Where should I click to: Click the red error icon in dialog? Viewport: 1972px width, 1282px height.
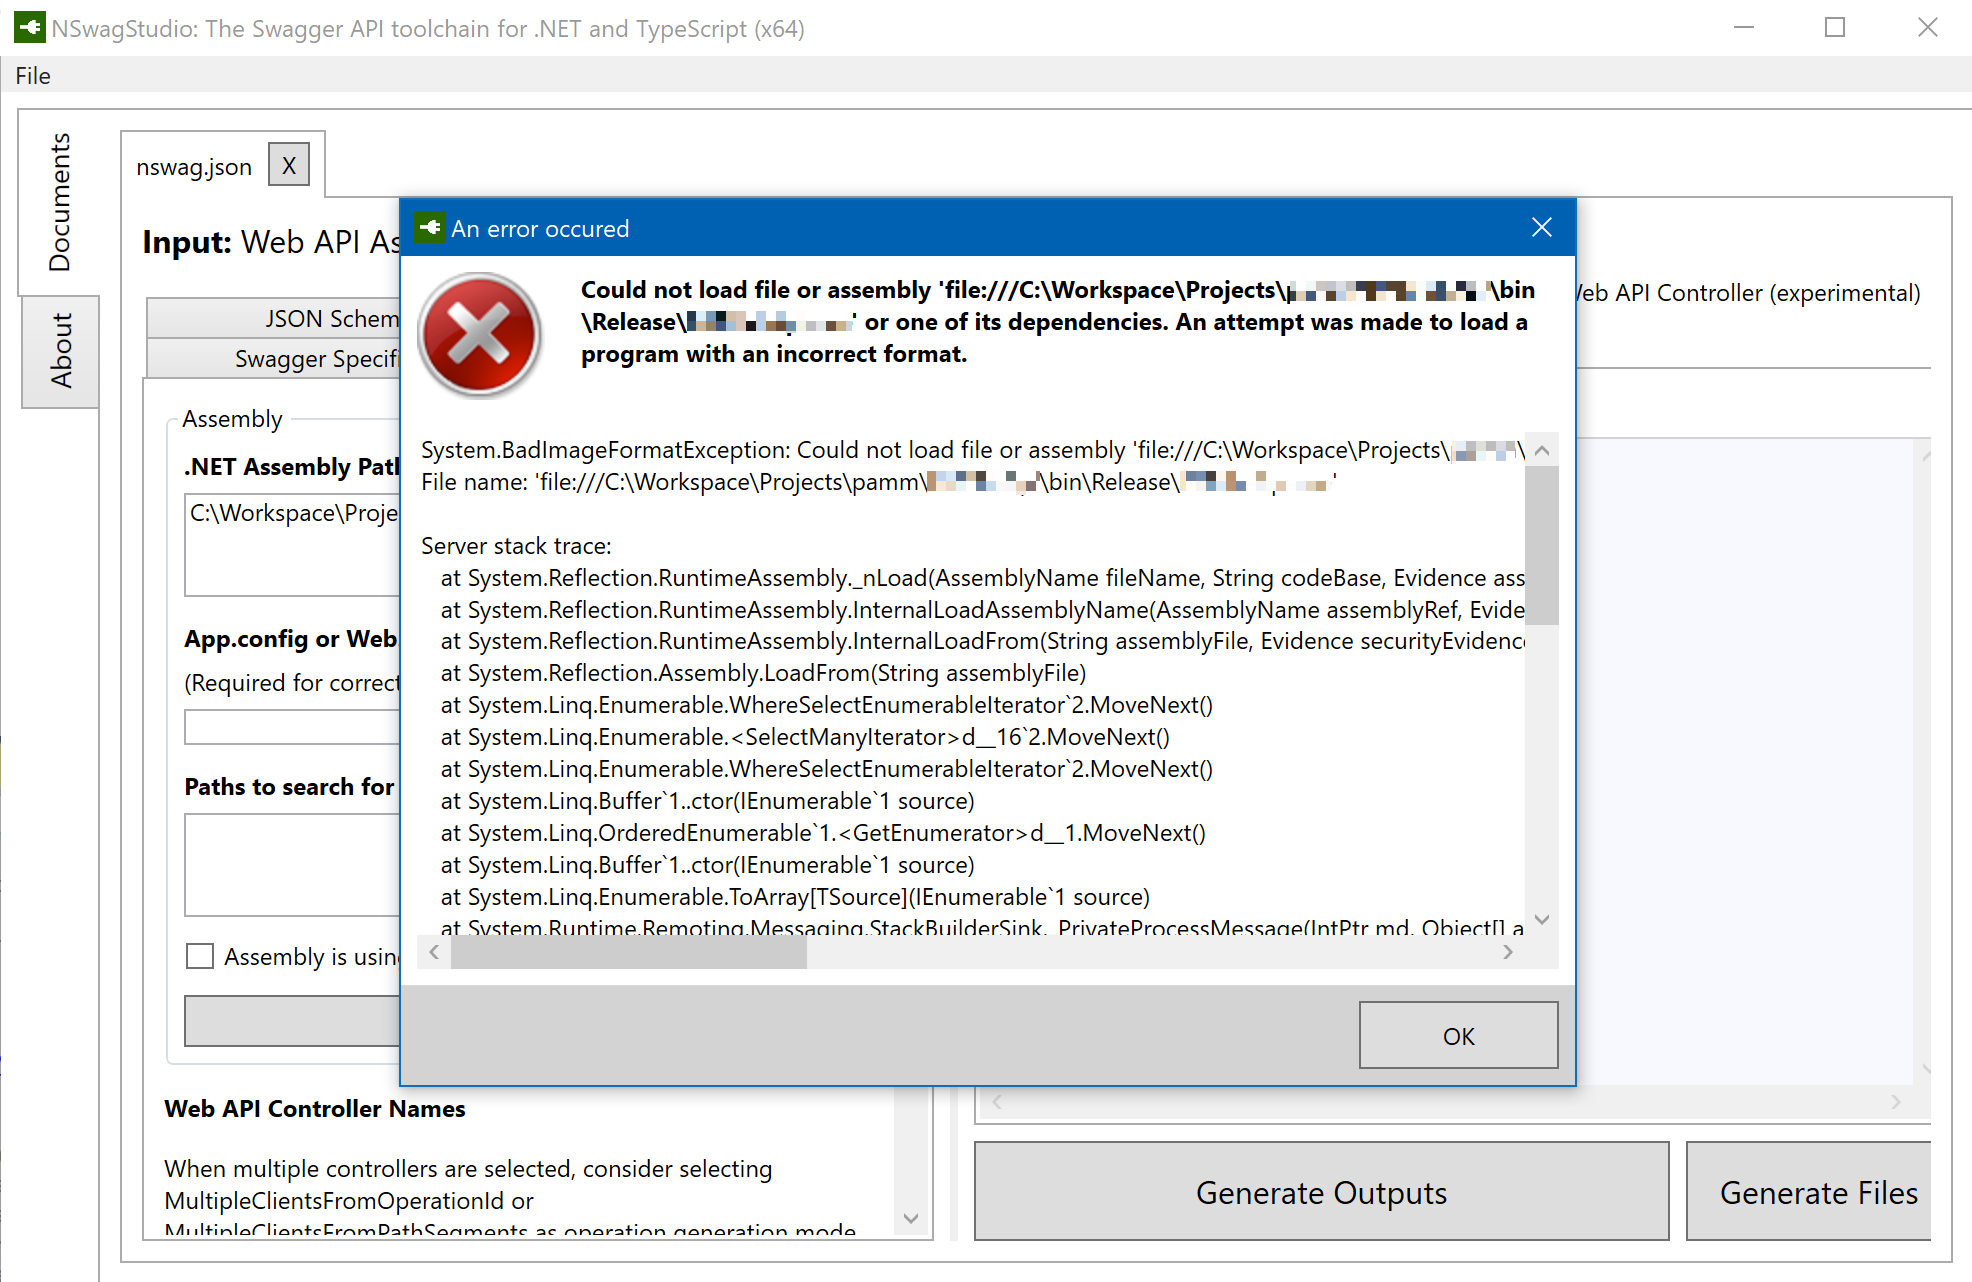tap(480, 334)
